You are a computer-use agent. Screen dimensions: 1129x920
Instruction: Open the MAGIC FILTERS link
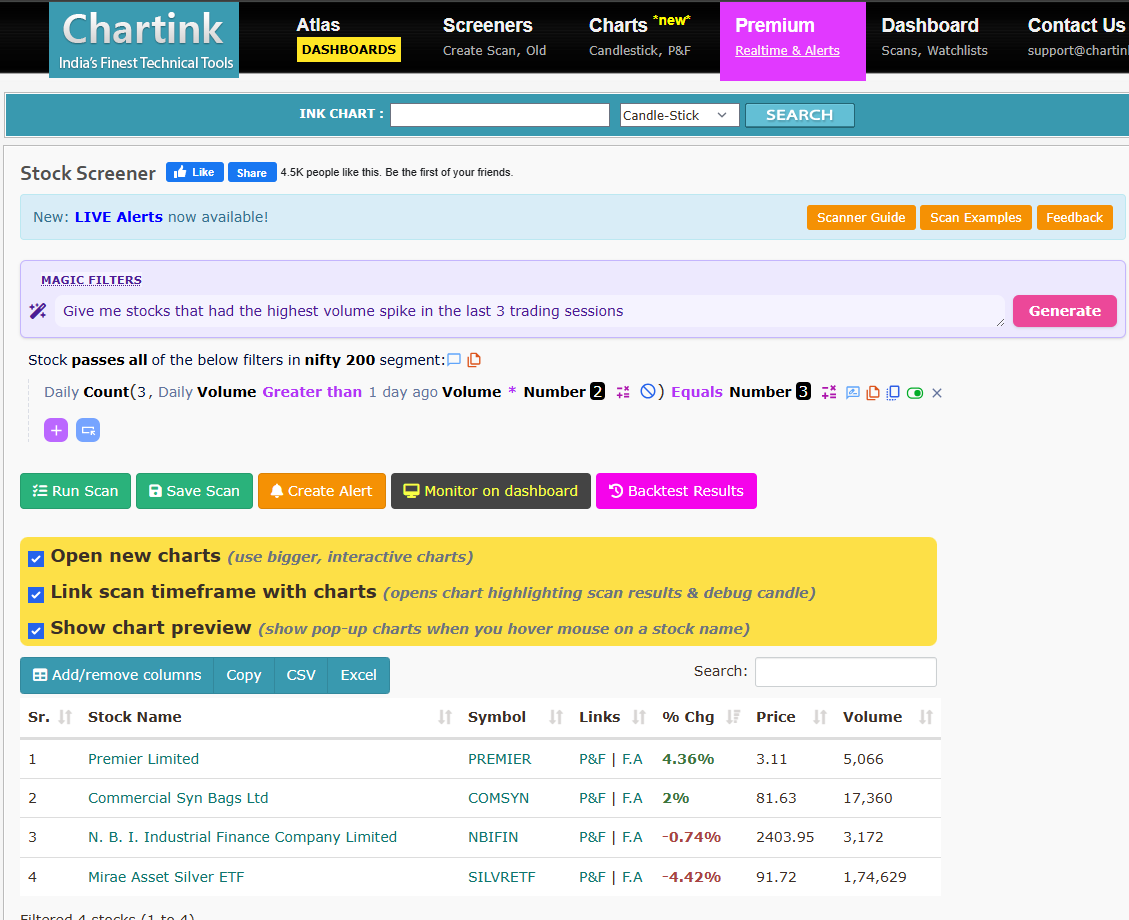[91, 279]
